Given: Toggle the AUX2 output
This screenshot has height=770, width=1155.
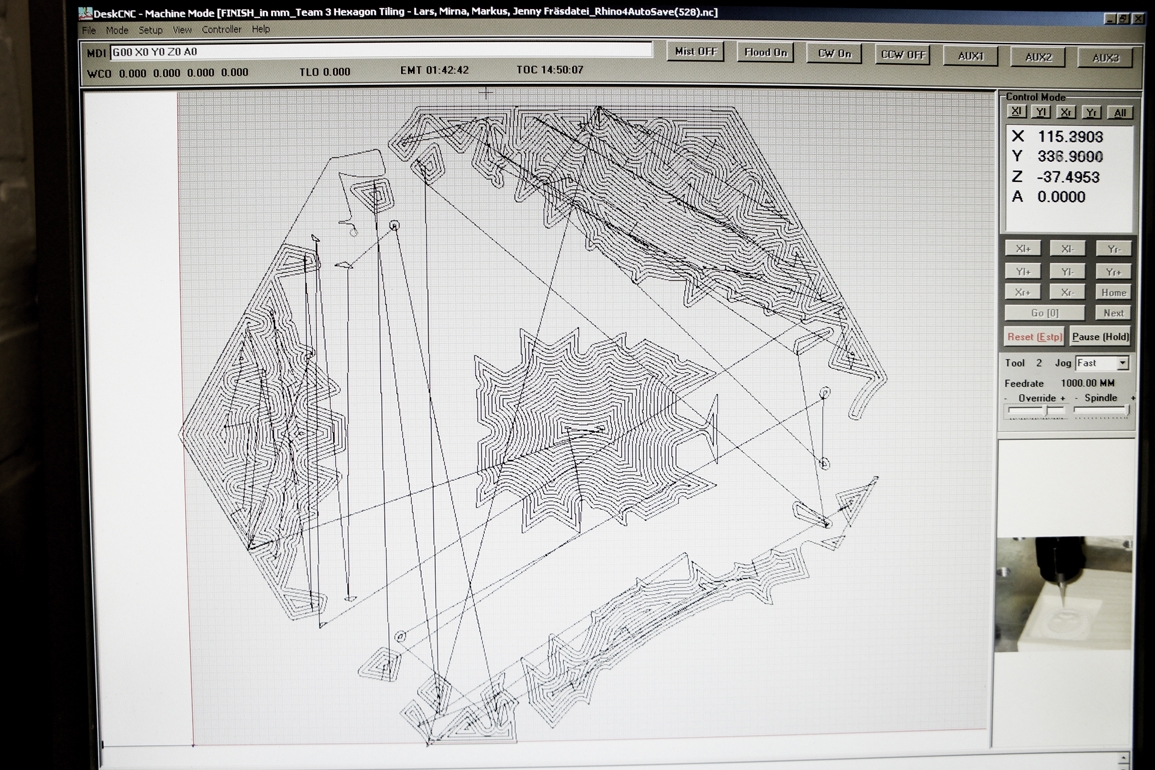Looking at the screenshot, I should pos(1038,57).
